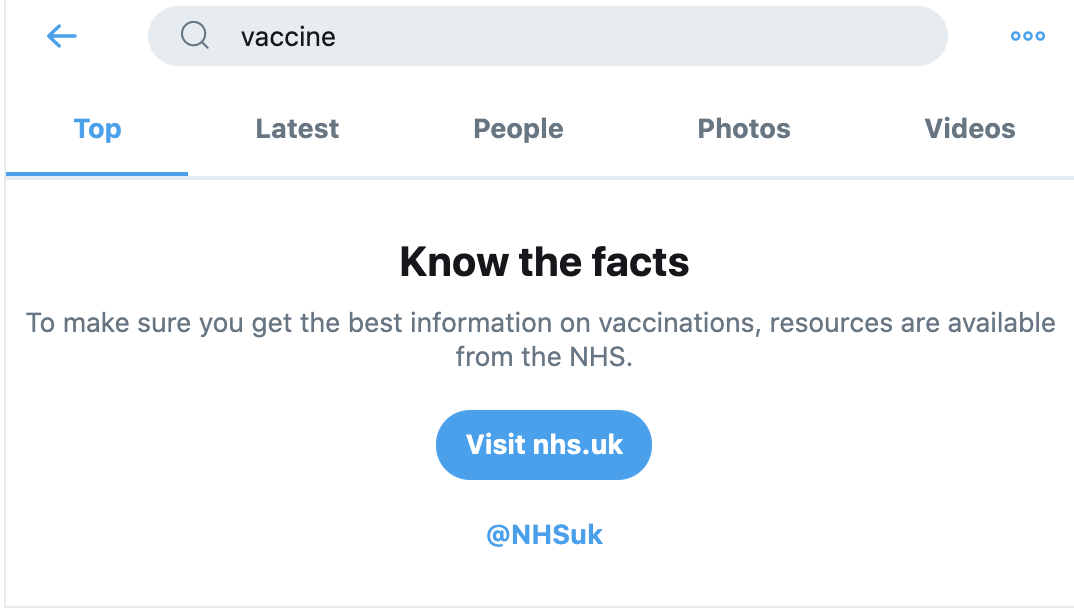
Task: Open the three-dot more options menu
Action: 1027,36
